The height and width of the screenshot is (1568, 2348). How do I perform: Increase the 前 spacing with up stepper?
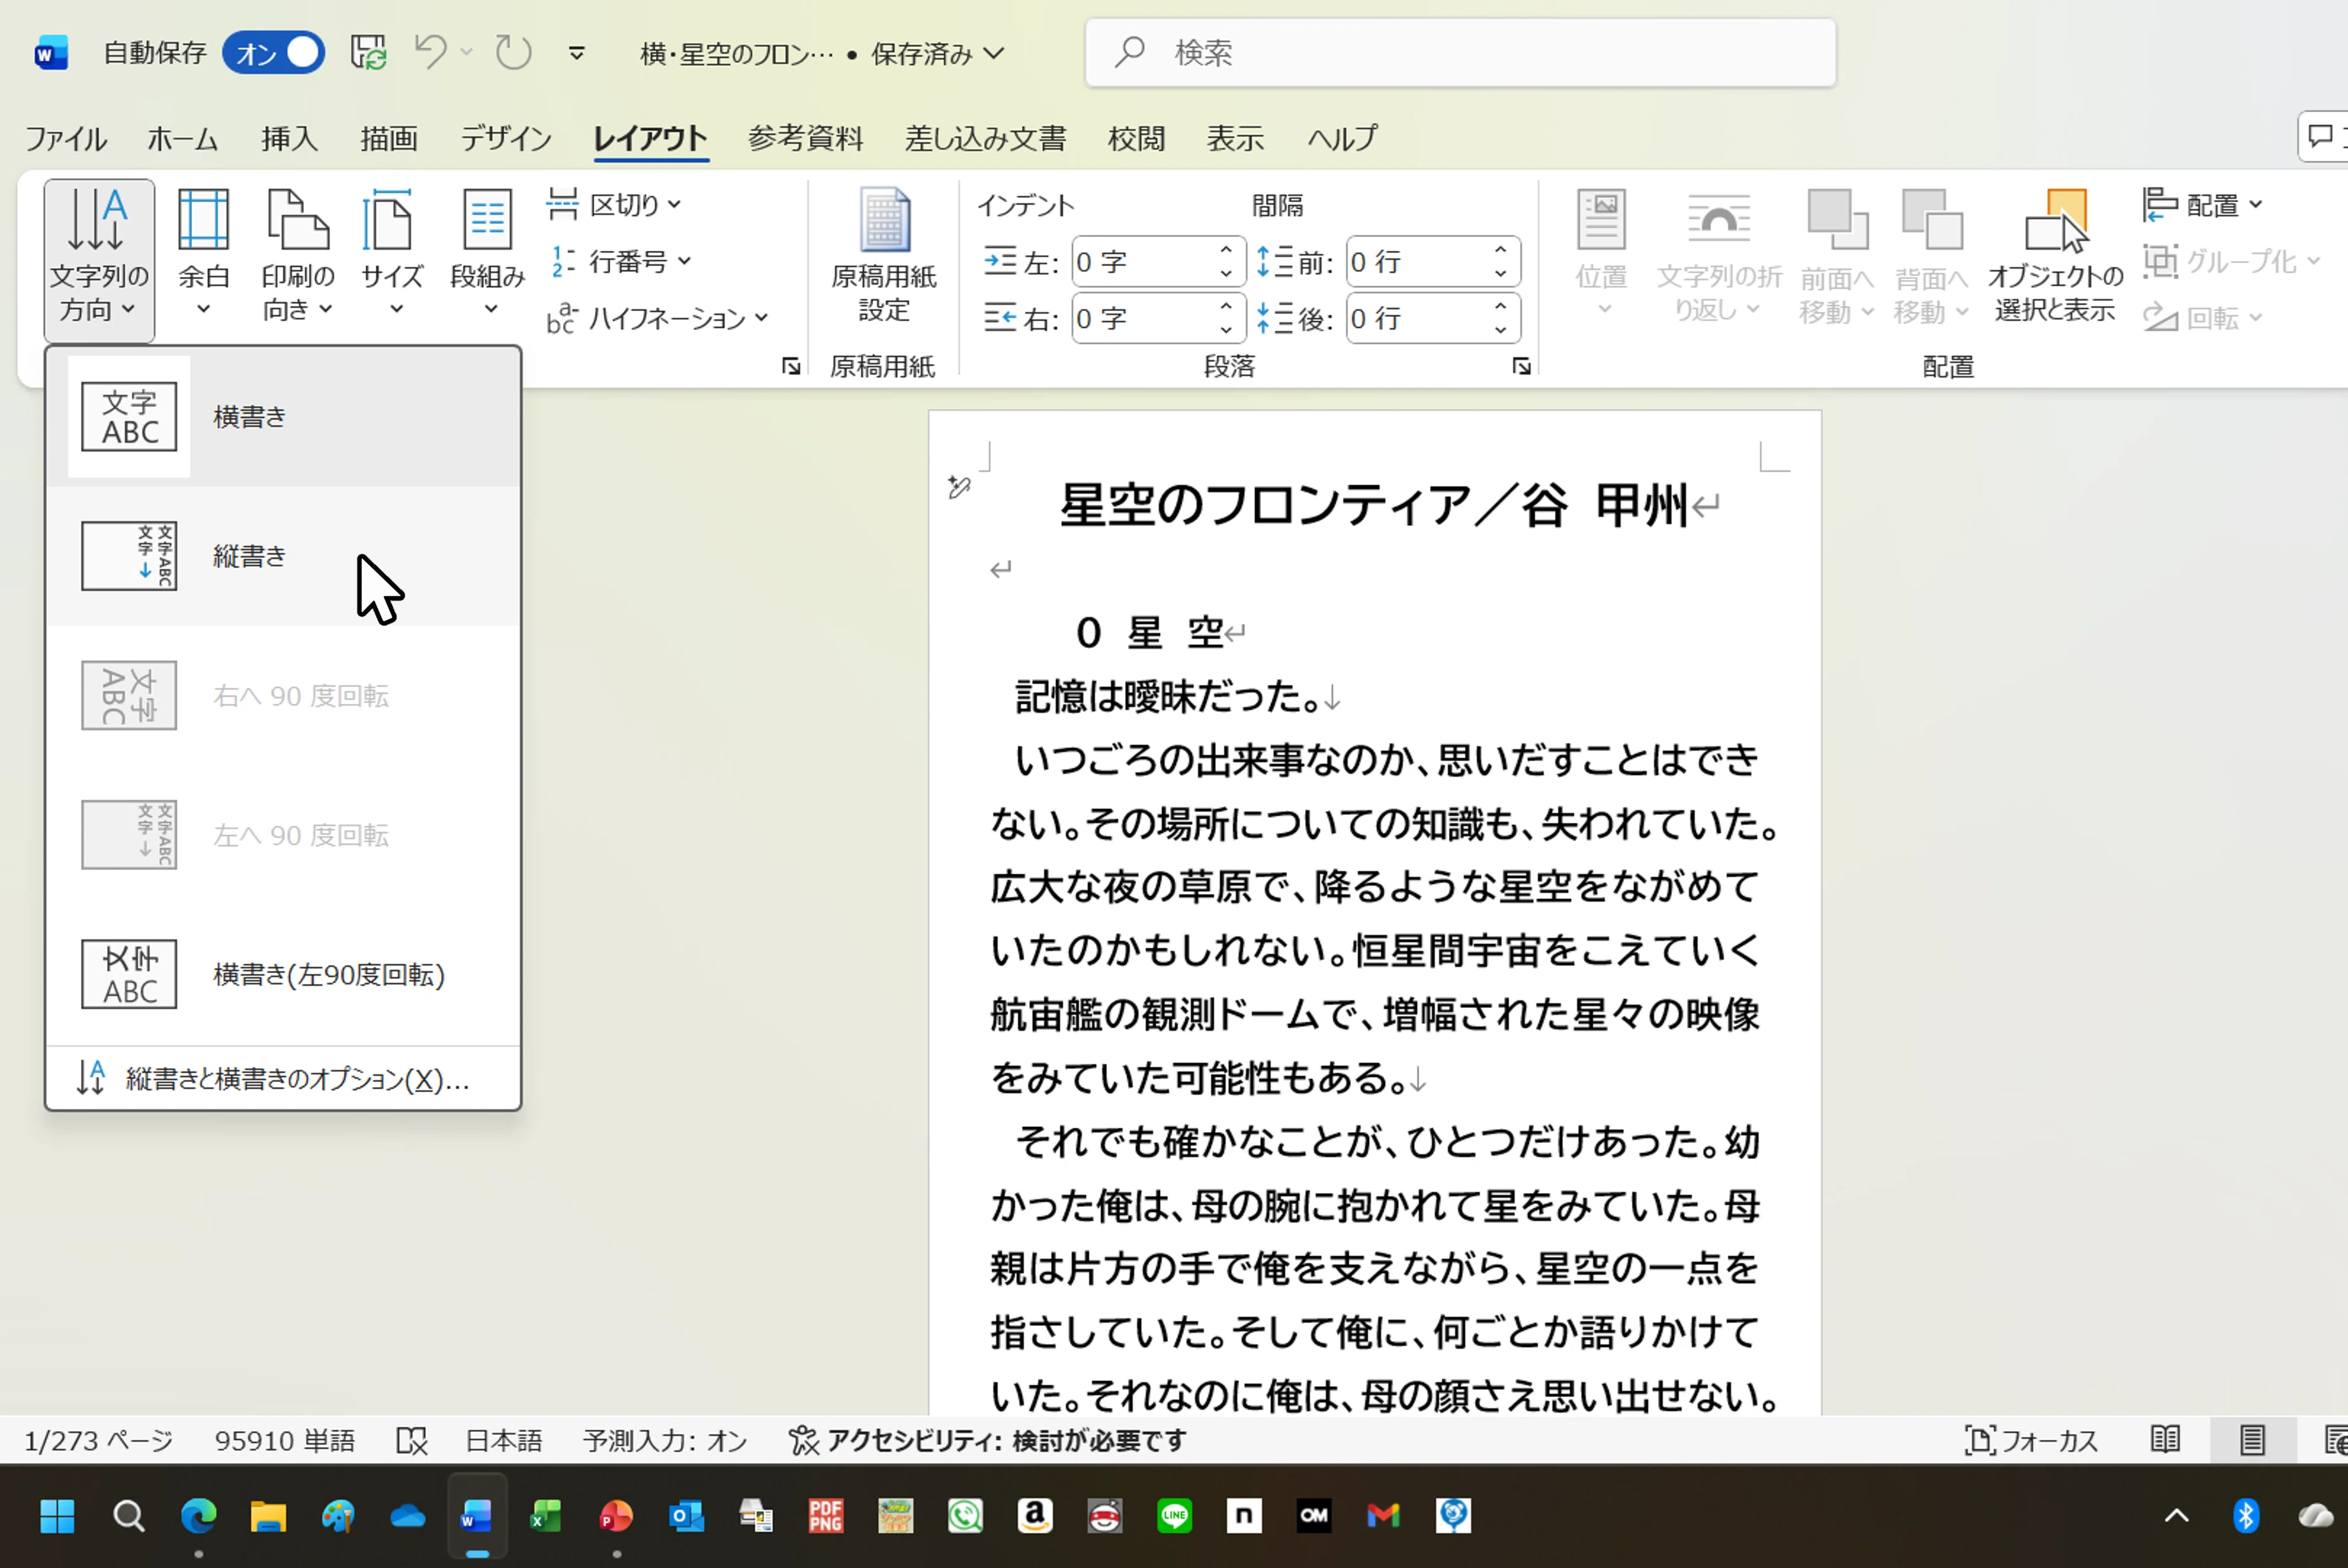(x=1500, y=250)
